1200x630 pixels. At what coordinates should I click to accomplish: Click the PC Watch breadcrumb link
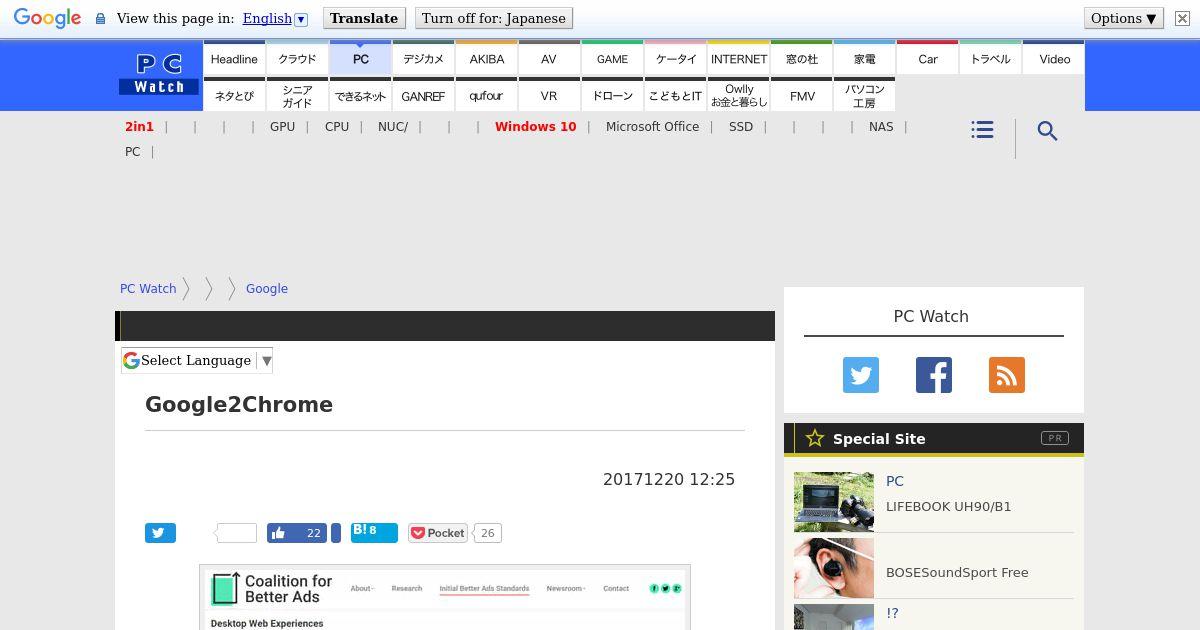pos(148,288)
